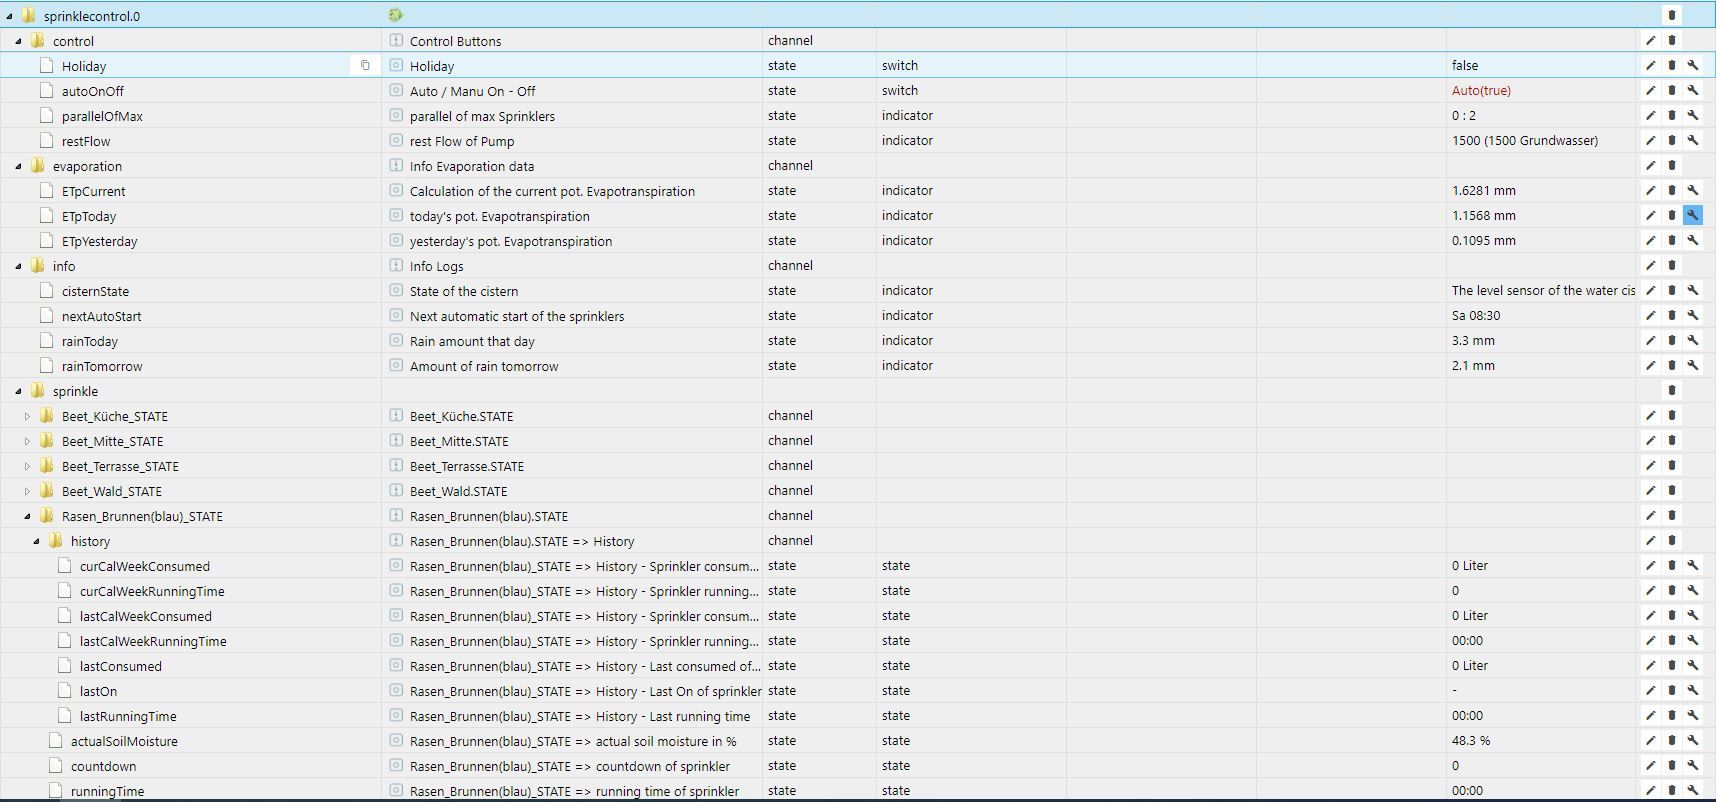The width and height of the screenshot is (1716, 802).
Task: Select the runningTime tree item
Action: click(107, 791)
